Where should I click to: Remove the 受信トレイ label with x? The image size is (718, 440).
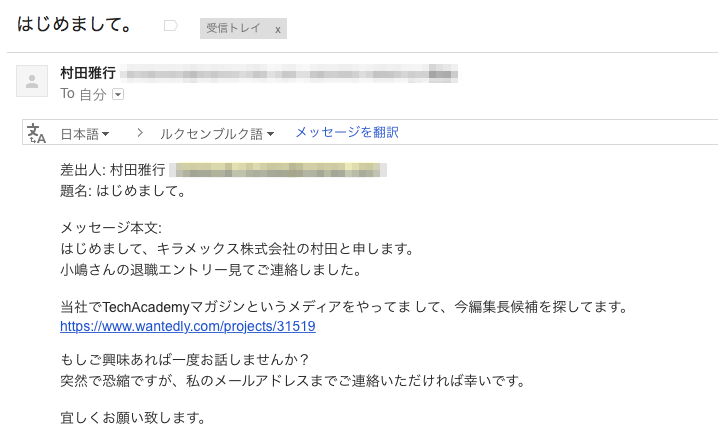point(277,30)
